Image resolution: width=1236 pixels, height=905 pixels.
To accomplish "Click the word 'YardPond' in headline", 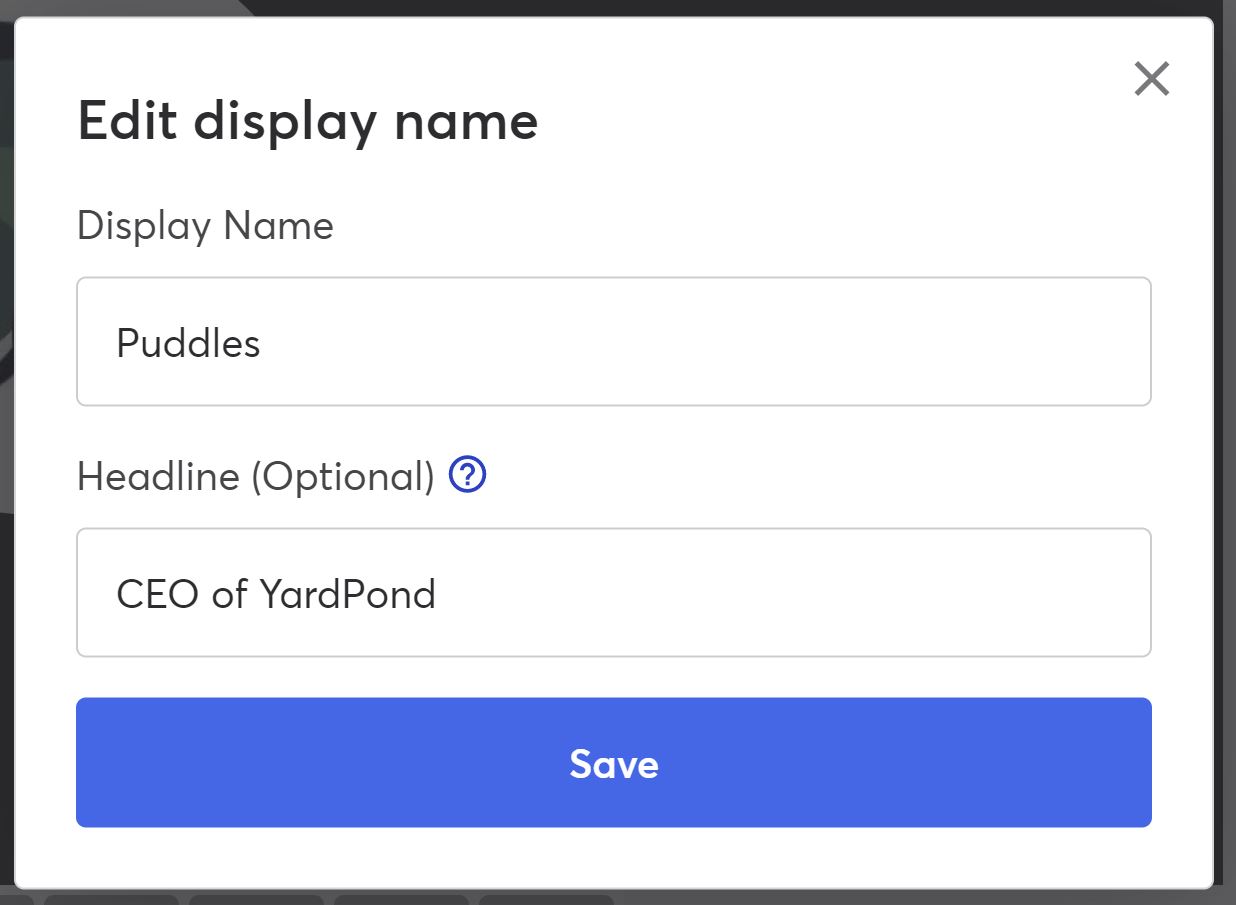I will (x=348, y=595).
